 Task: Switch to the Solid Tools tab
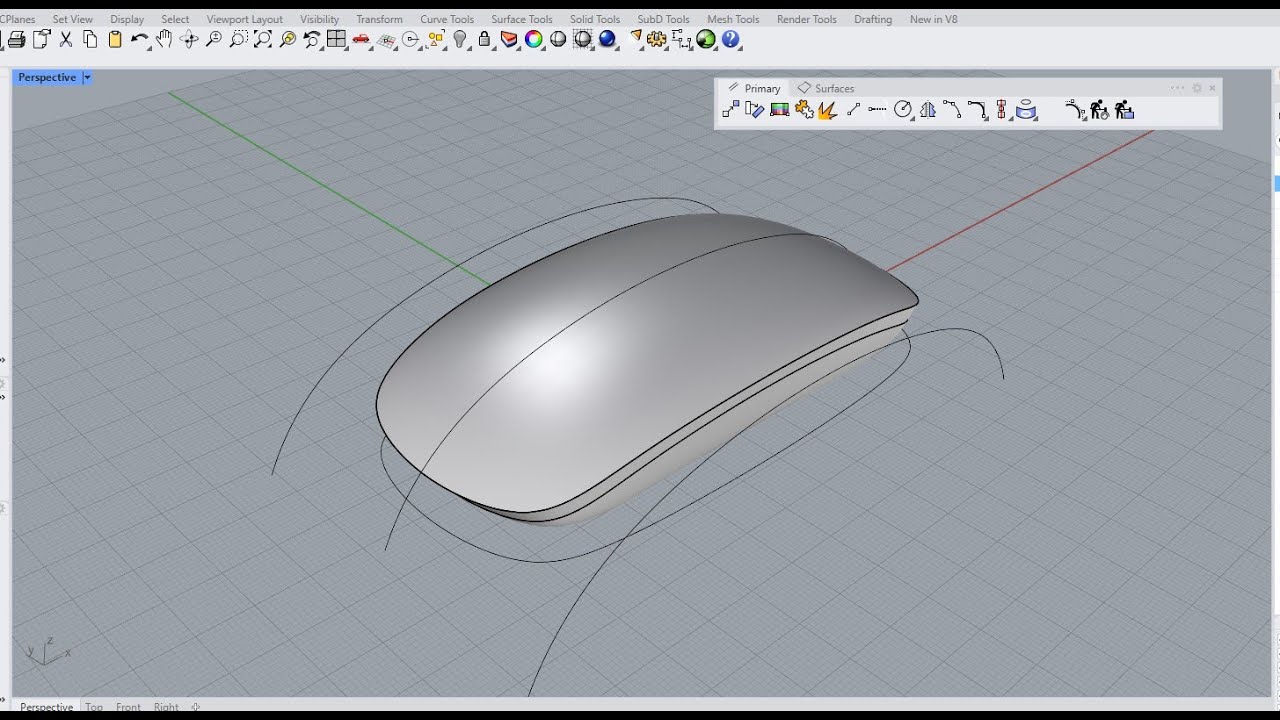coord(595,19)
